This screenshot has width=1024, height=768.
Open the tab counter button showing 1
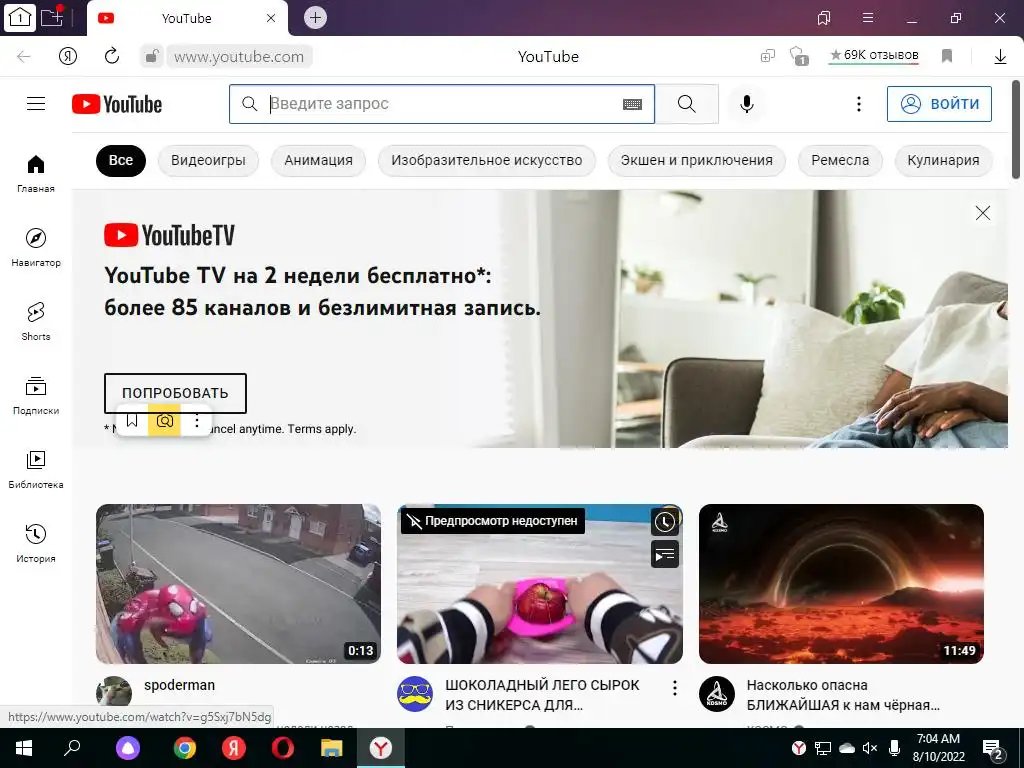click(x=20, y=18)
